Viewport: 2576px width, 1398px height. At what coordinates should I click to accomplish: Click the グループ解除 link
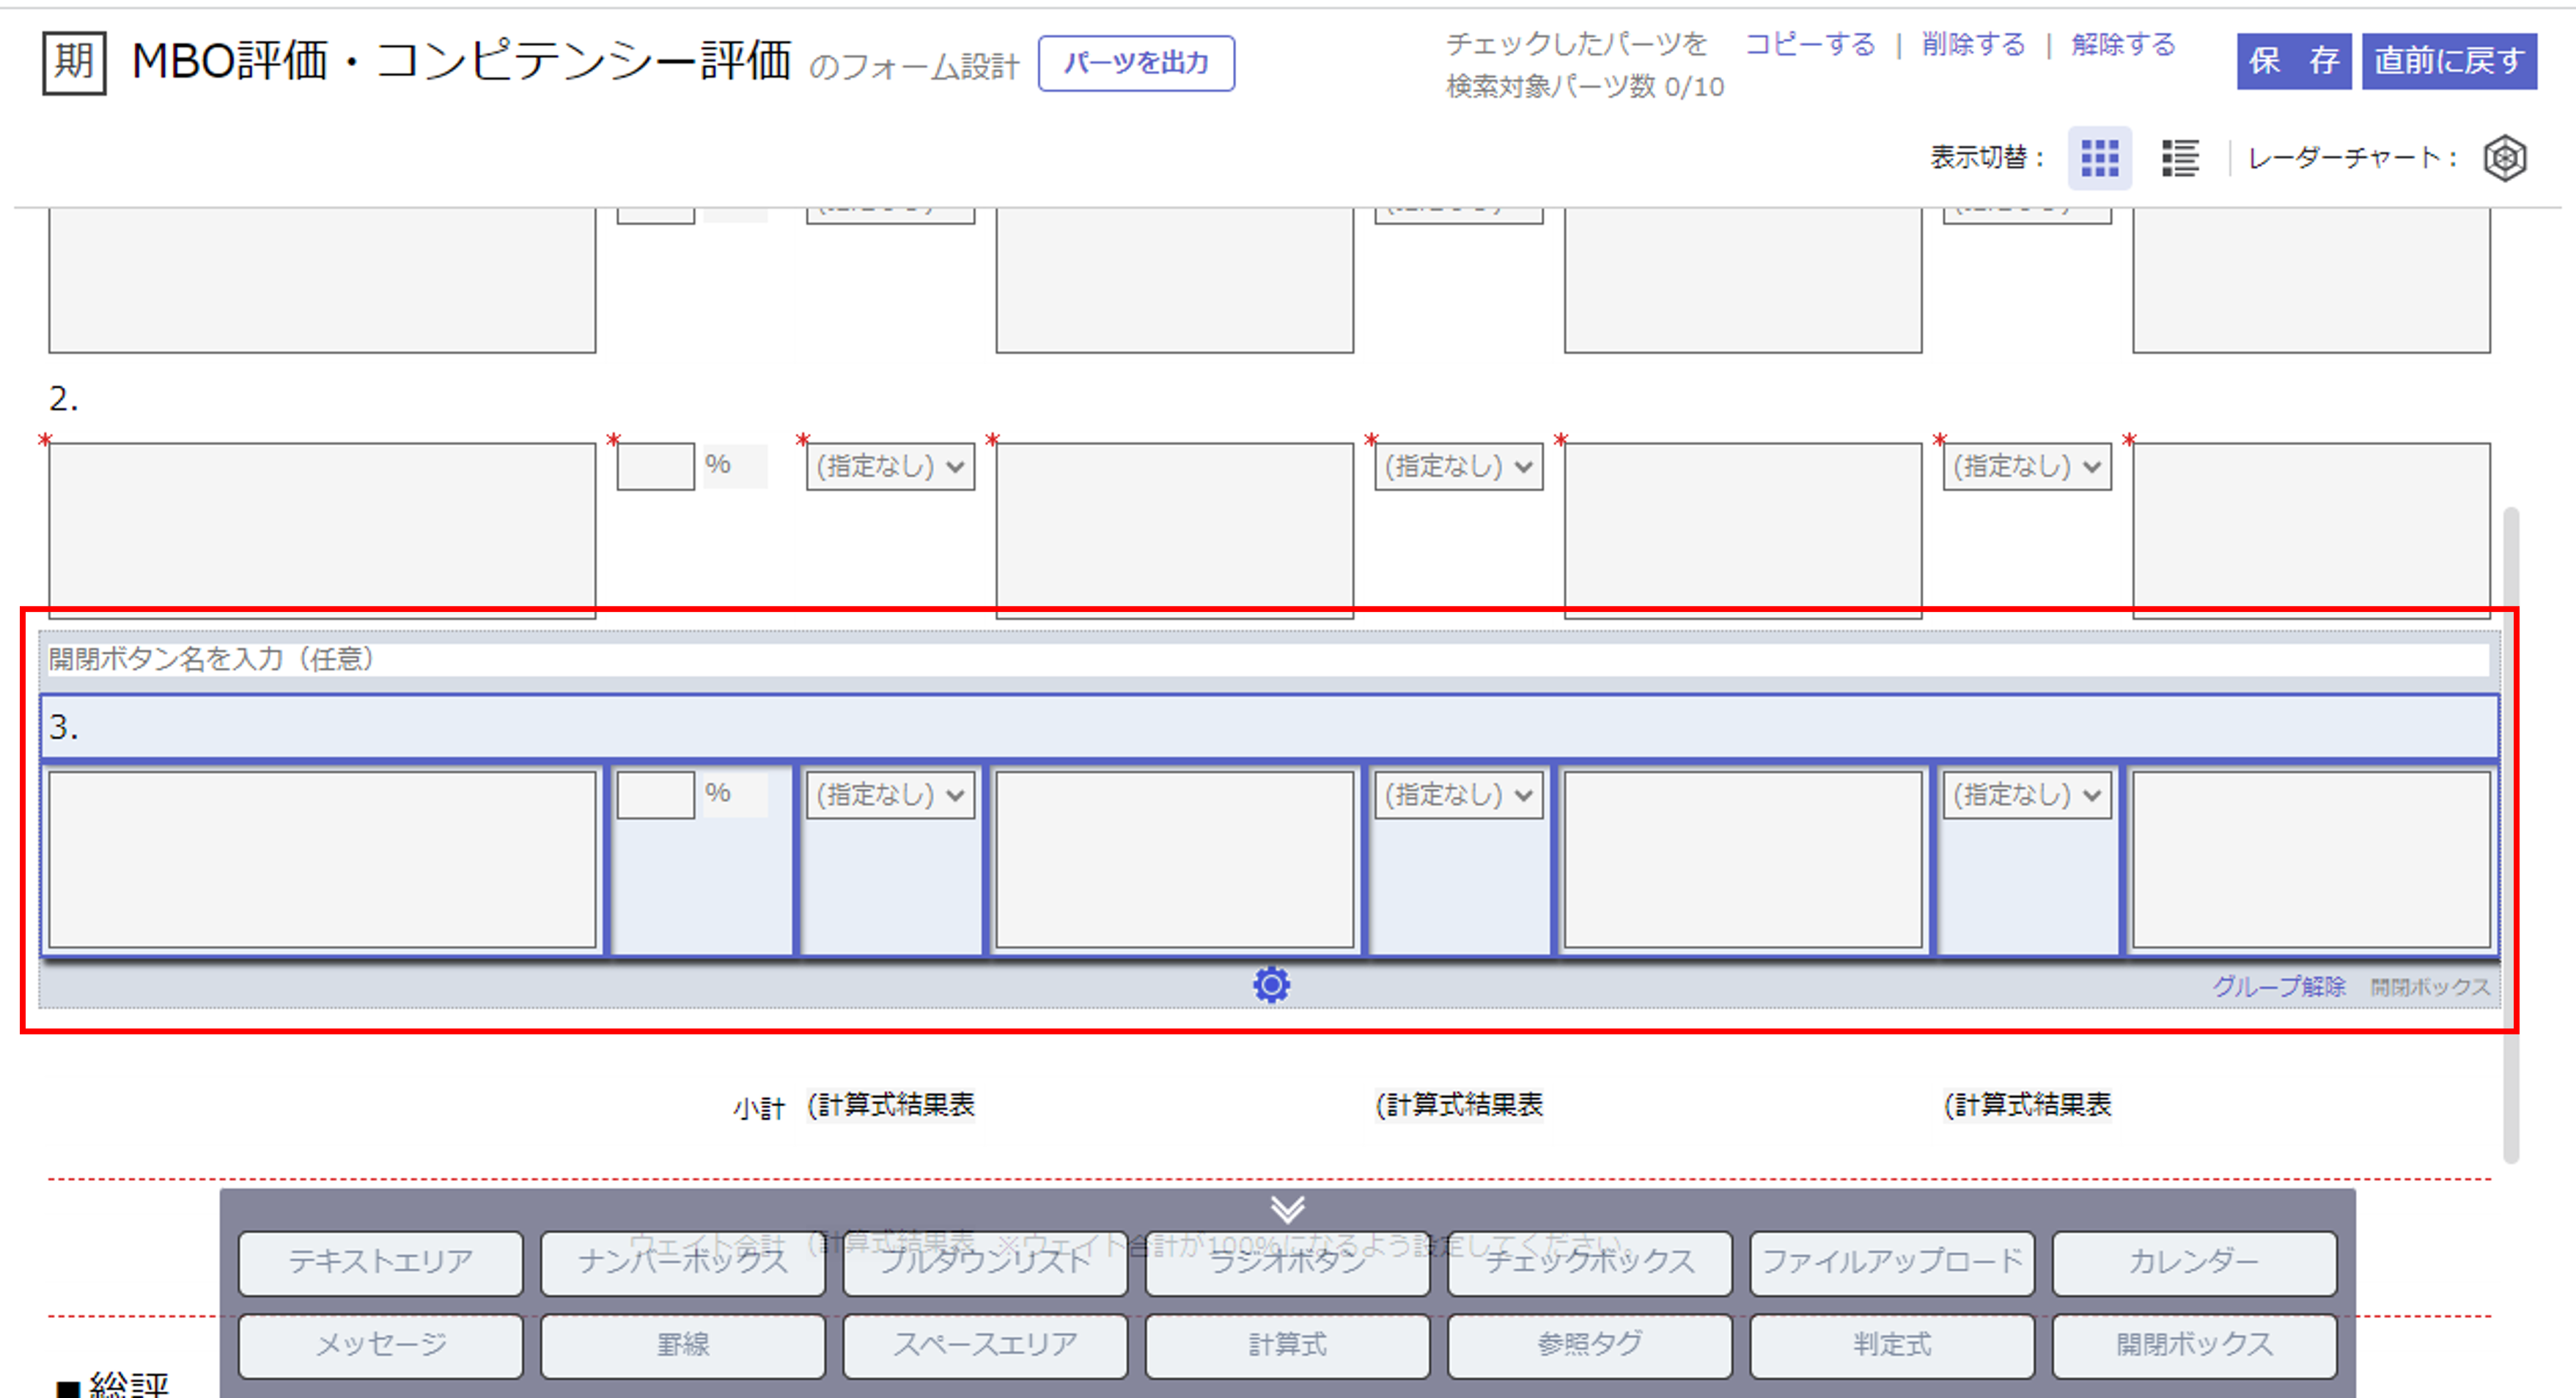(2280, 986)
